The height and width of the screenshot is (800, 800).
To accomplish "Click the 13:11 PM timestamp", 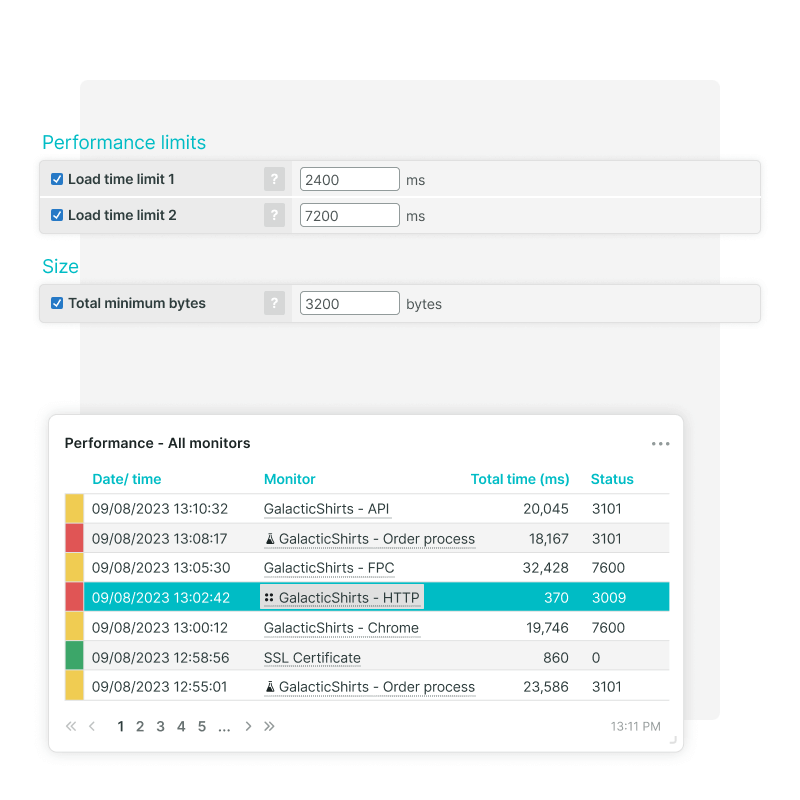I will (635, 727).
